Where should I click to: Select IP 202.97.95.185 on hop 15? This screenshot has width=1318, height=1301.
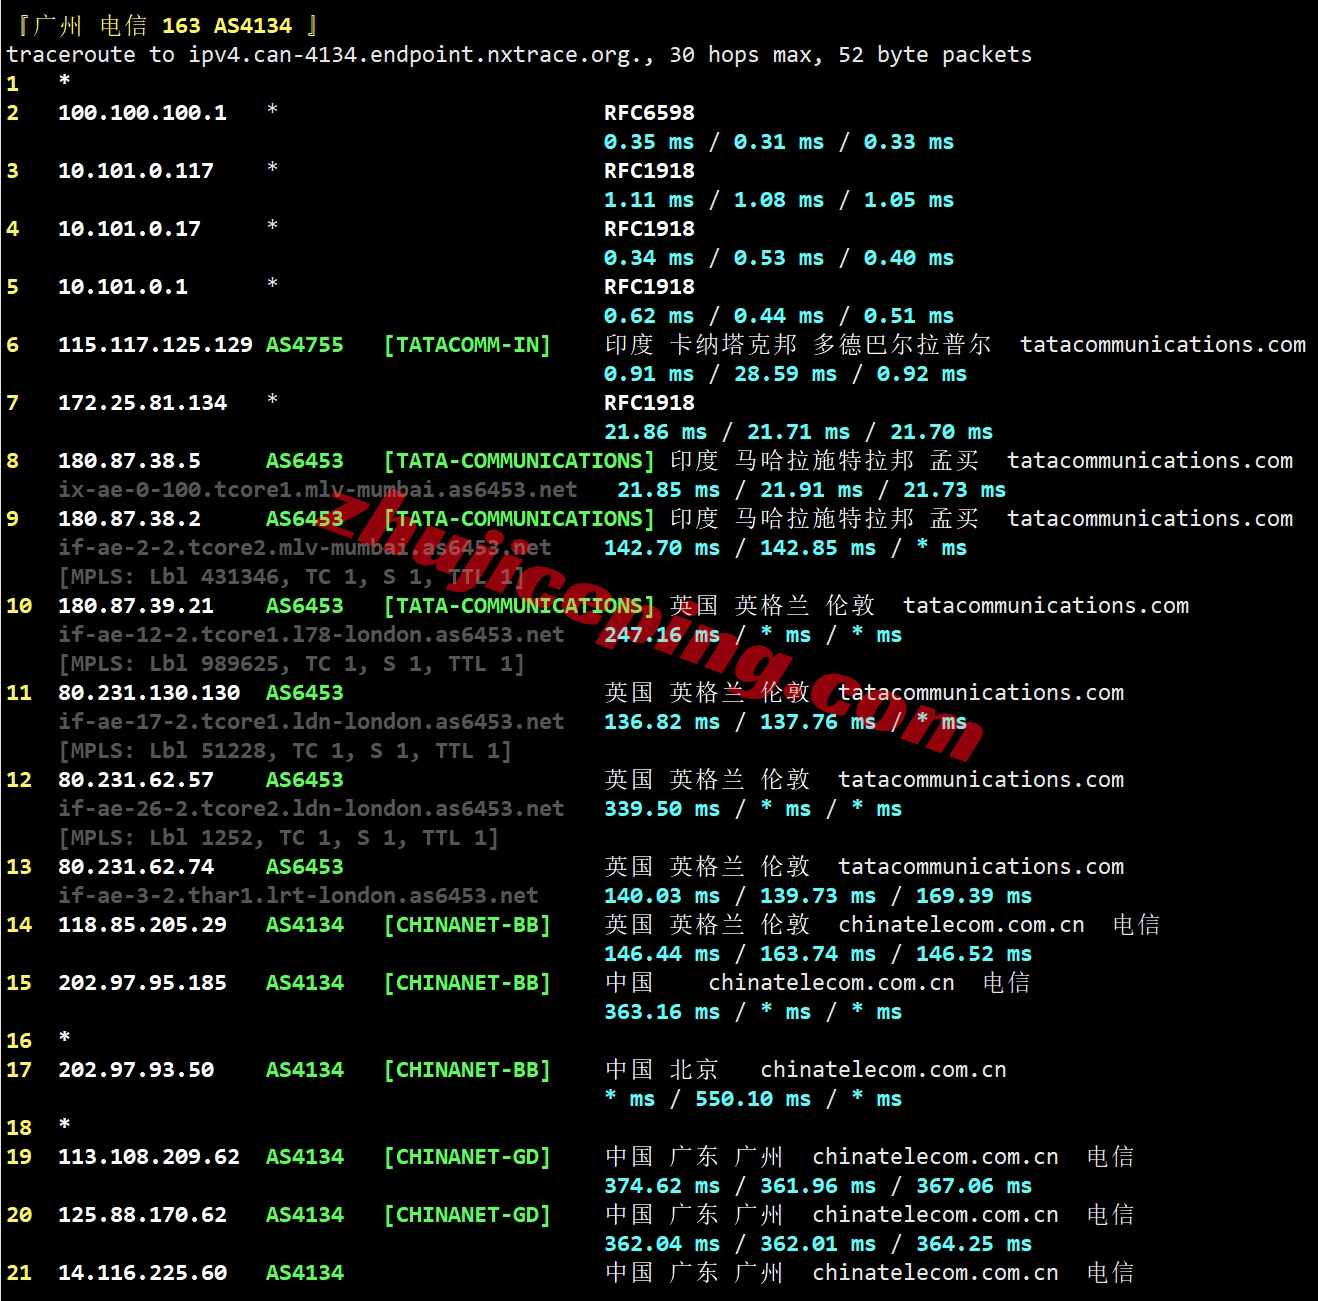pos(142,983)
